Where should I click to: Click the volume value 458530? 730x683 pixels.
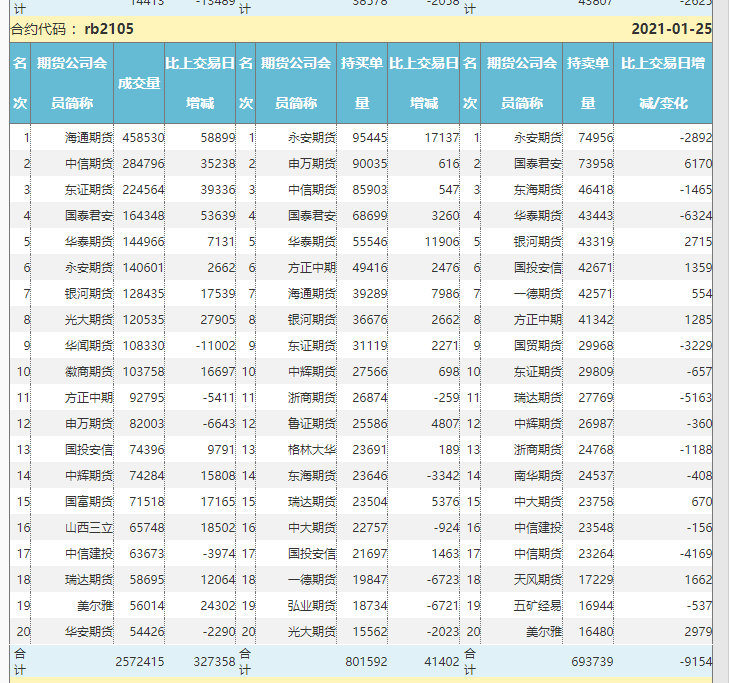point(143,138)
